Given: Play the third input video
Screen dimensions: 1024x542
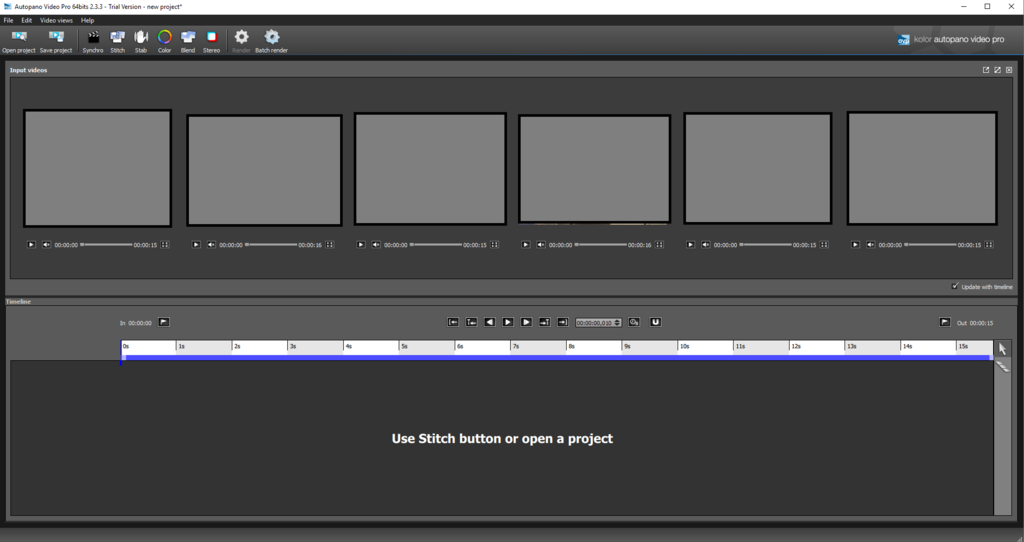Looking at the screenshot, I should click(x=360, y=245).
